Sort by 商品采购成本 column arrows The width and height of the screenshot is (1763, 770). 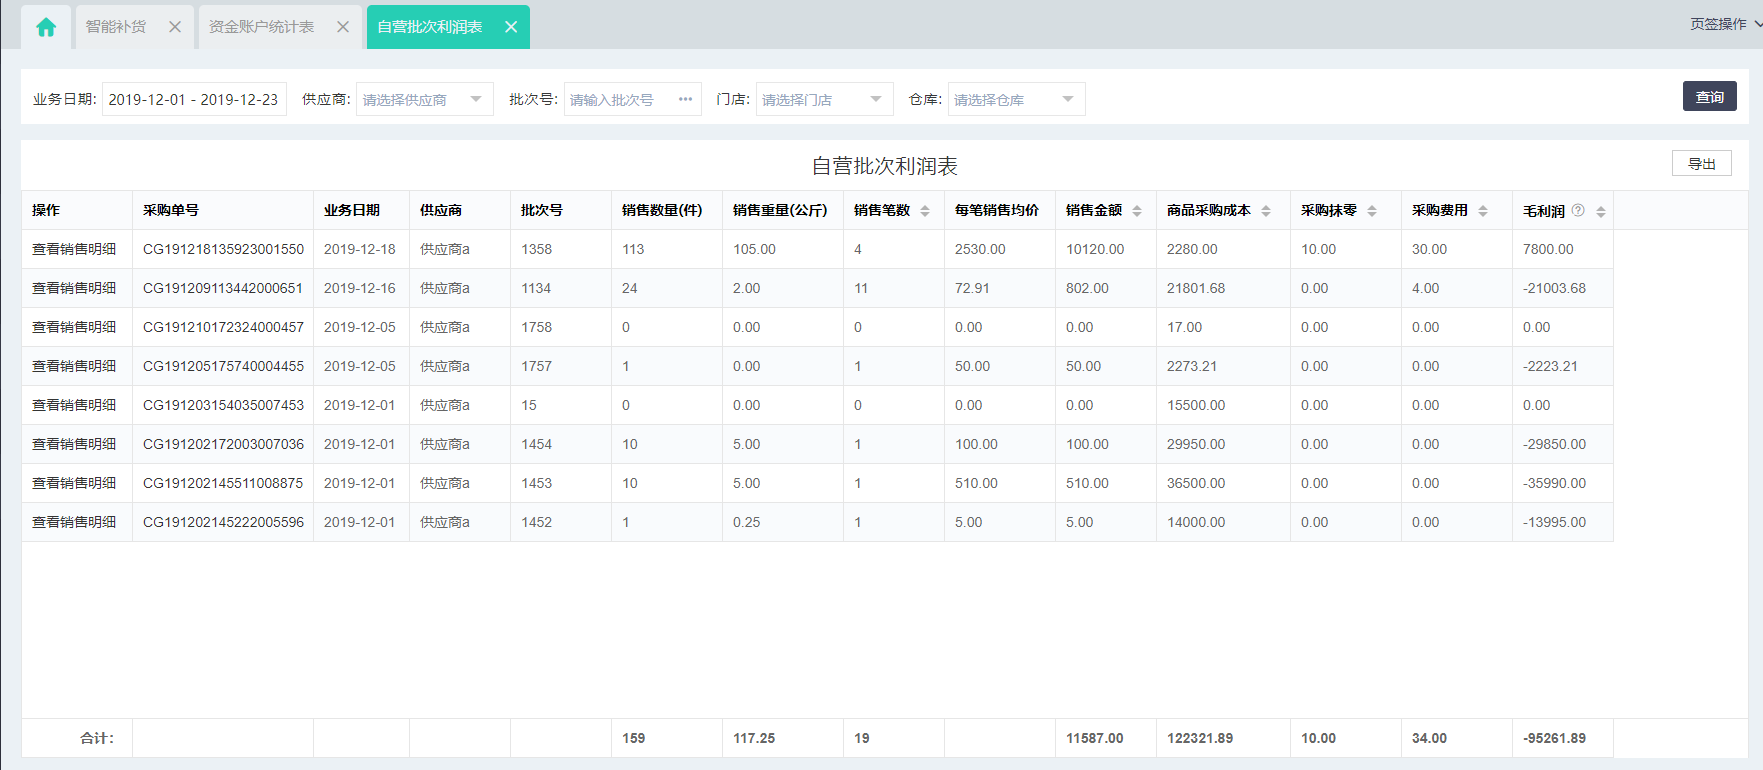[x=1266, y=211]
